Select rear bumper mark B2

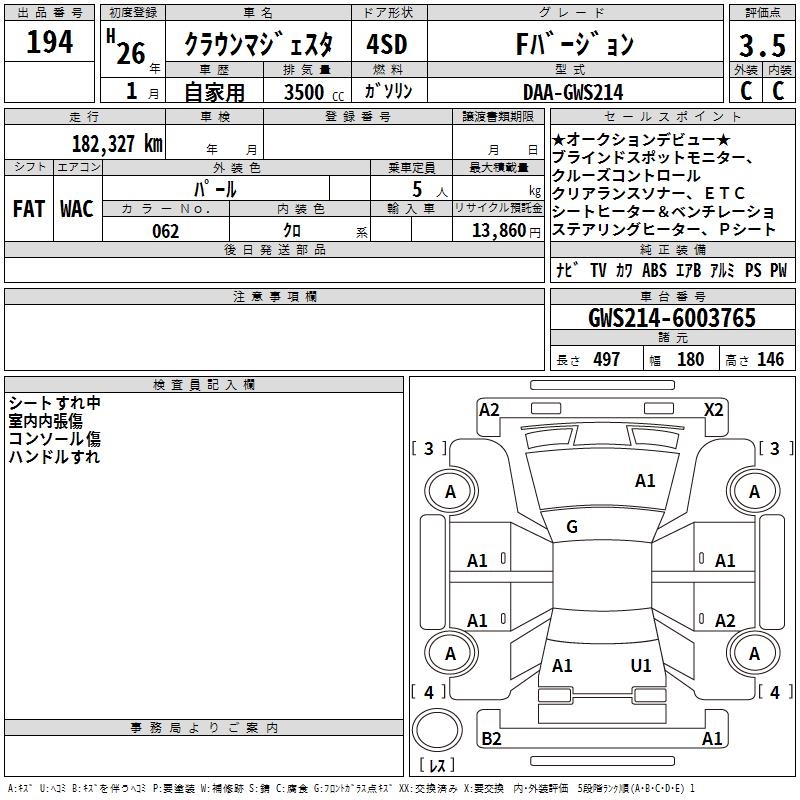(x=491, y=738)
